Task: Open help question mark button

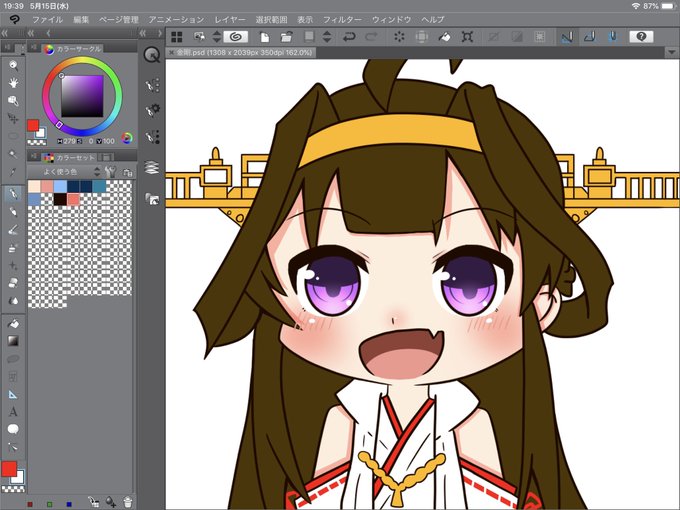Action: (641, 37)
